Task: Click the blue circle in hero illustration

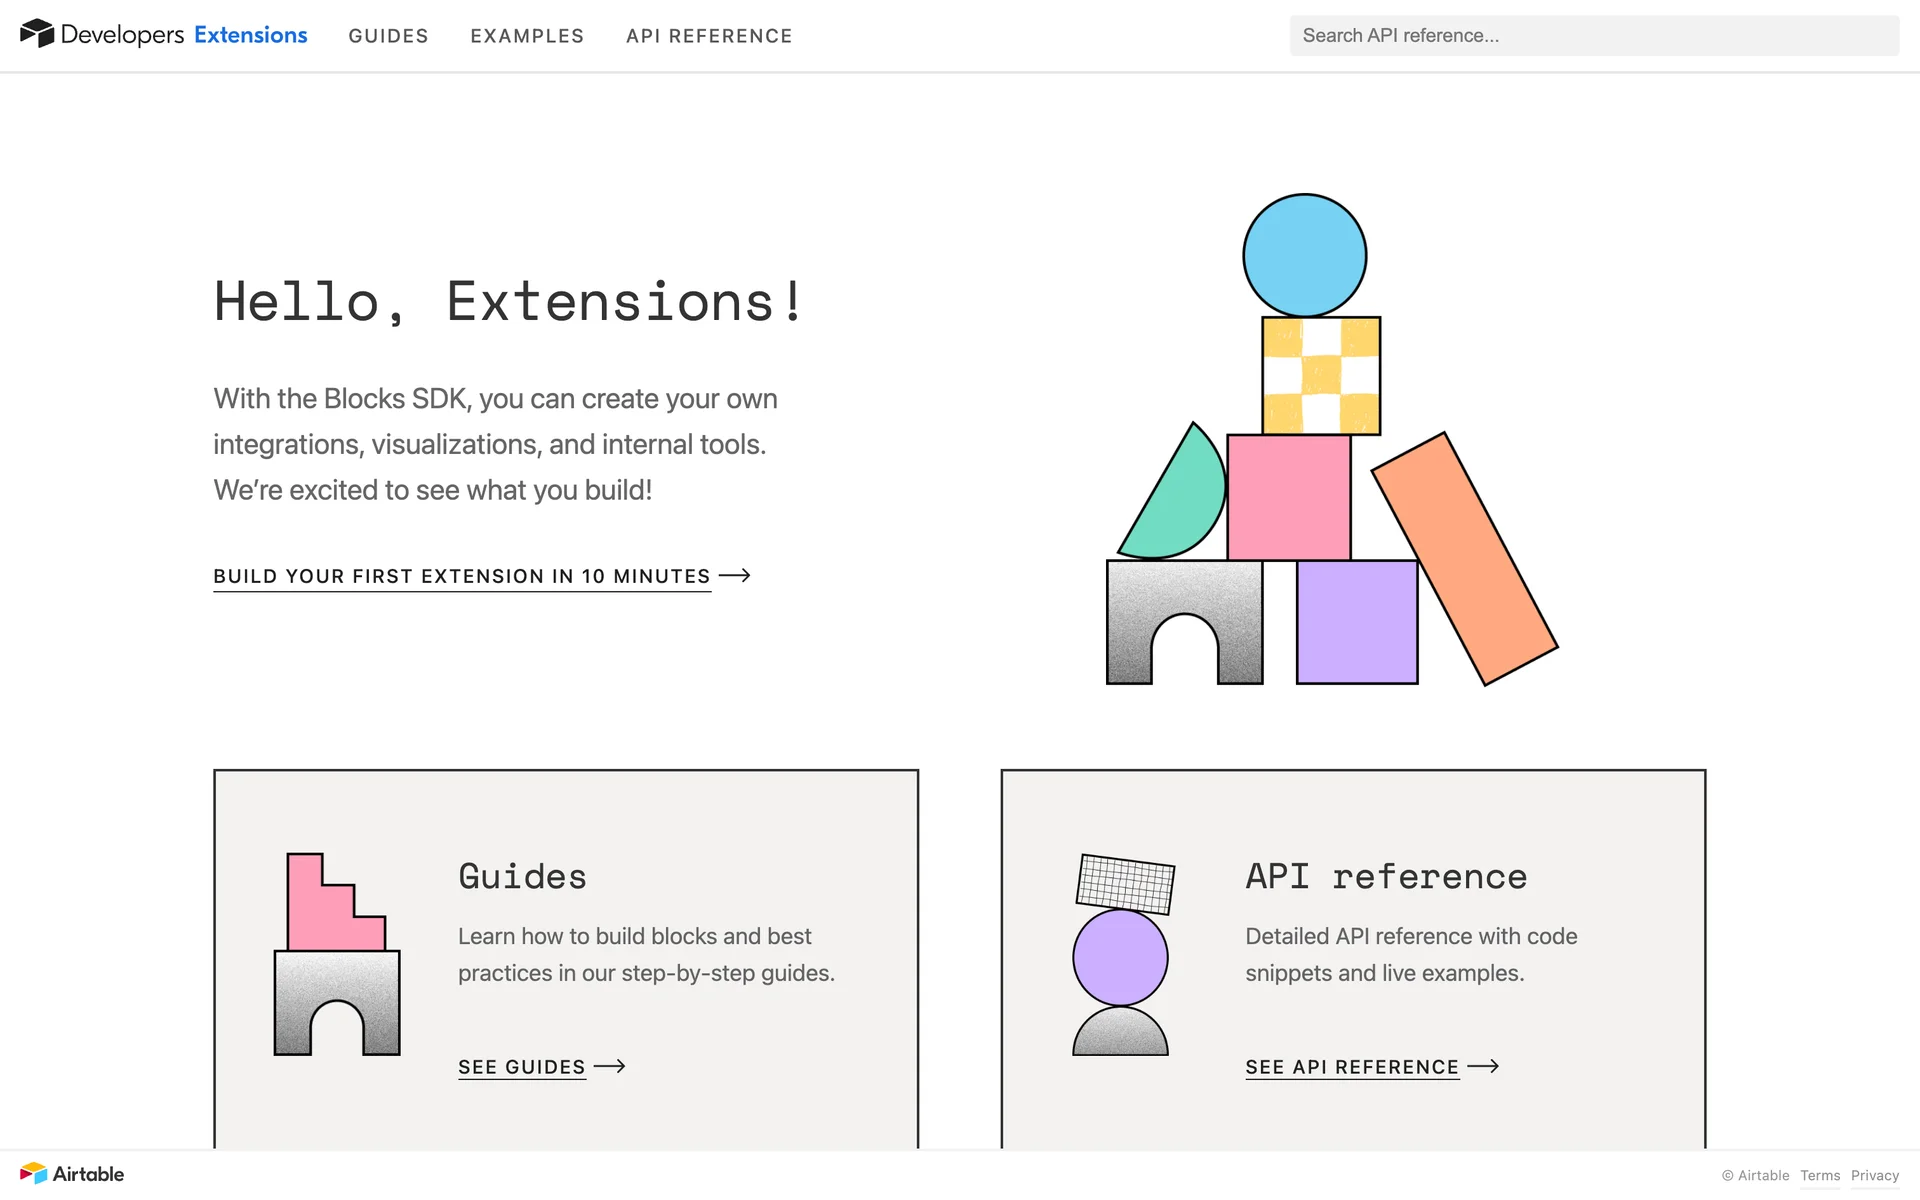Action: (x=1304, y=255)
